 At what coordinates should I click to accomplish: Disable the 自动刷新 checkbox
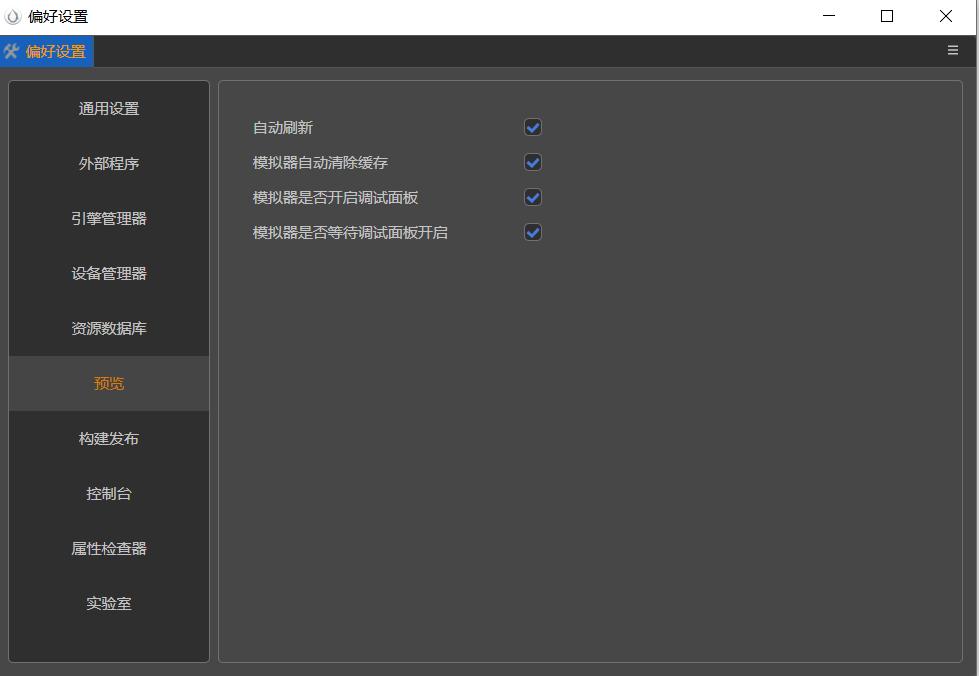coord(533,127)
